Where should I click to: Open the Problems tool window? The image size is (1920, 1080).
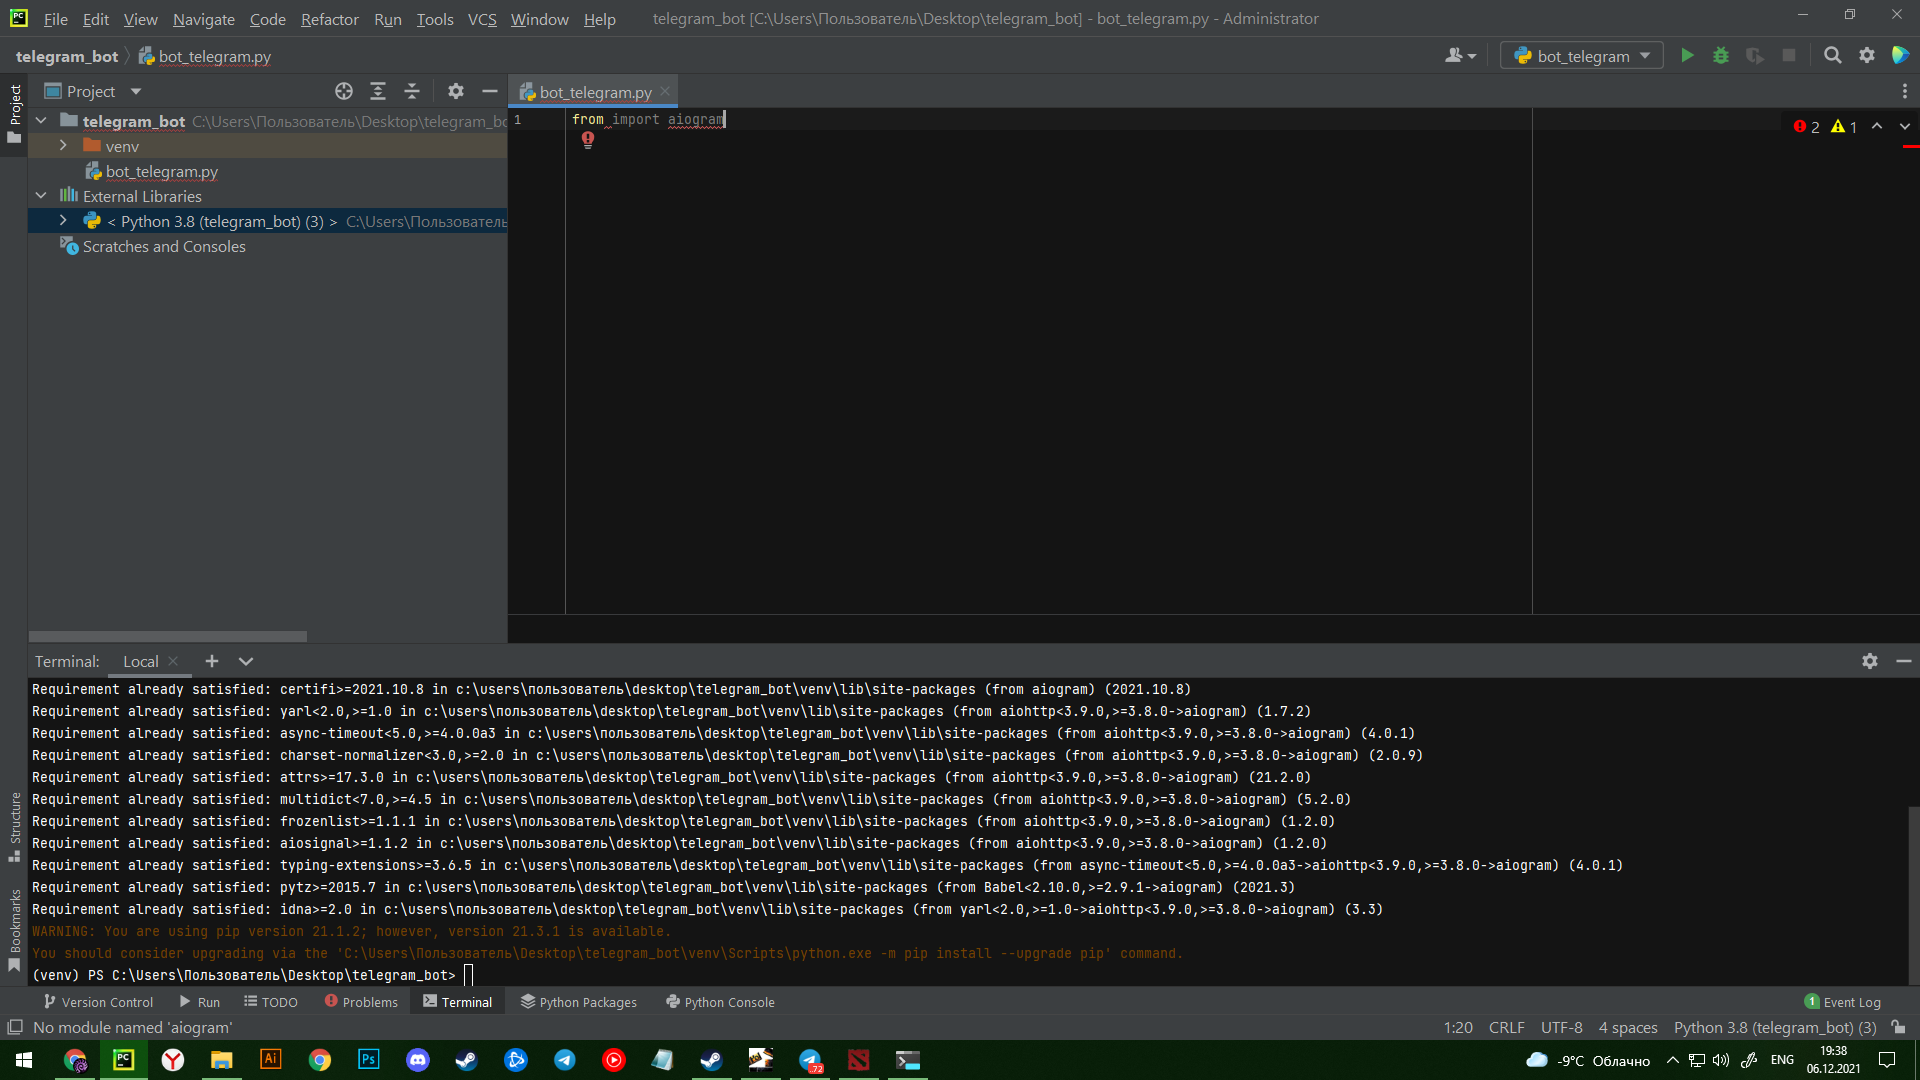point(361,1002)
